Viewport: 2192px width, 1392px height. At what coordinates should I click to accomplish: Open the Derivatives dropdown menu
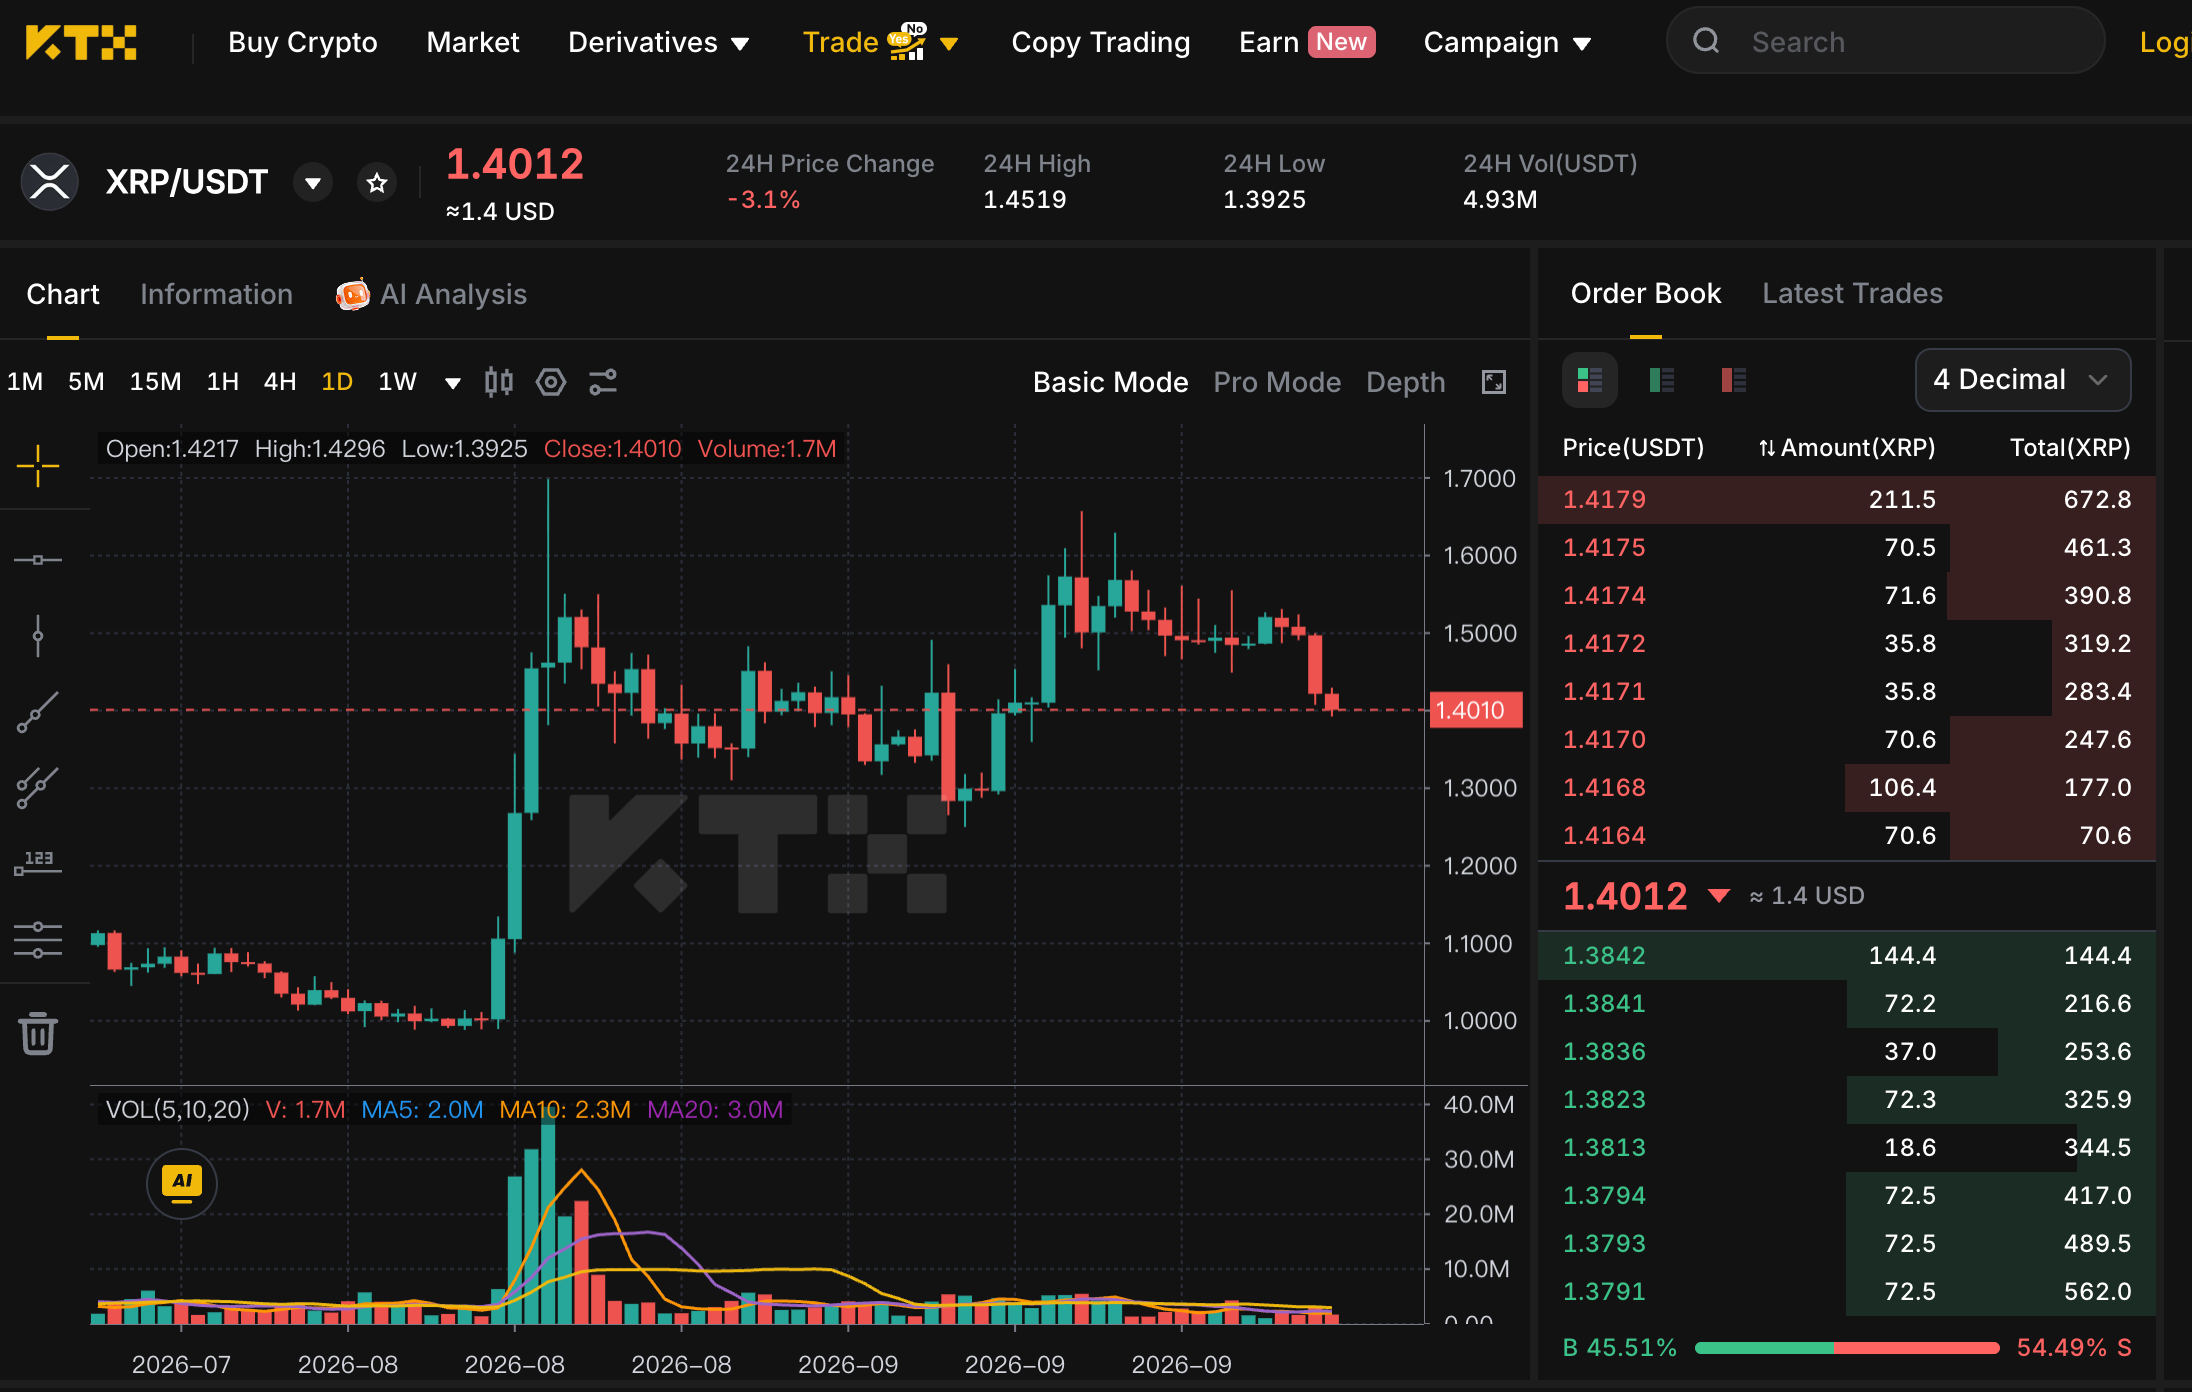(x=658, y=43)
